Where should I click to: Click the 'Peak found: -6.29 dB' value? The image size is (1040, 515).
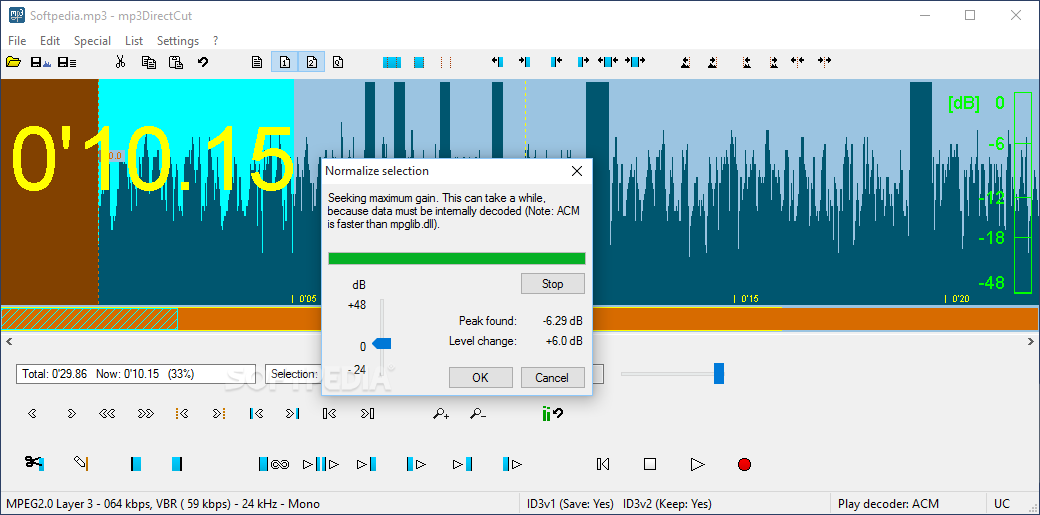562,321
